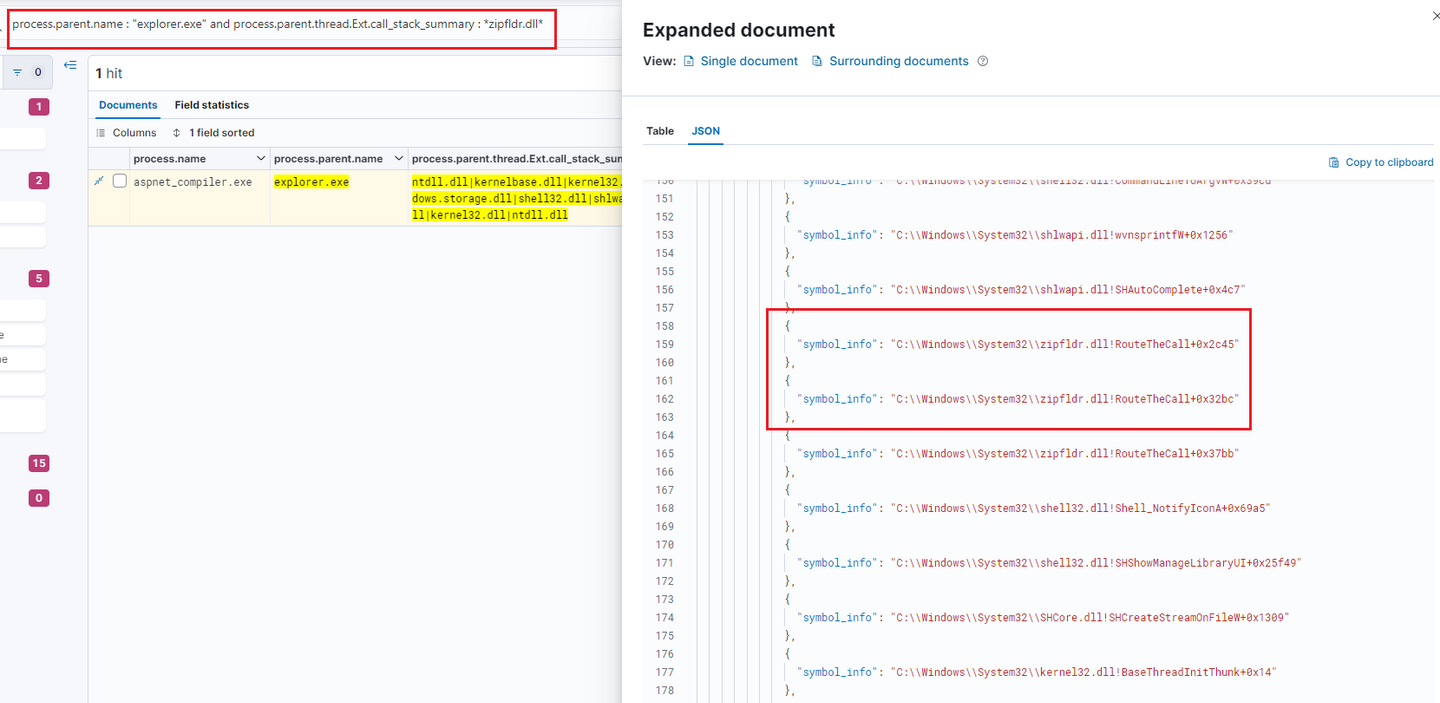
Task: Select the Documents tab
Action: (x=128, y=105)
